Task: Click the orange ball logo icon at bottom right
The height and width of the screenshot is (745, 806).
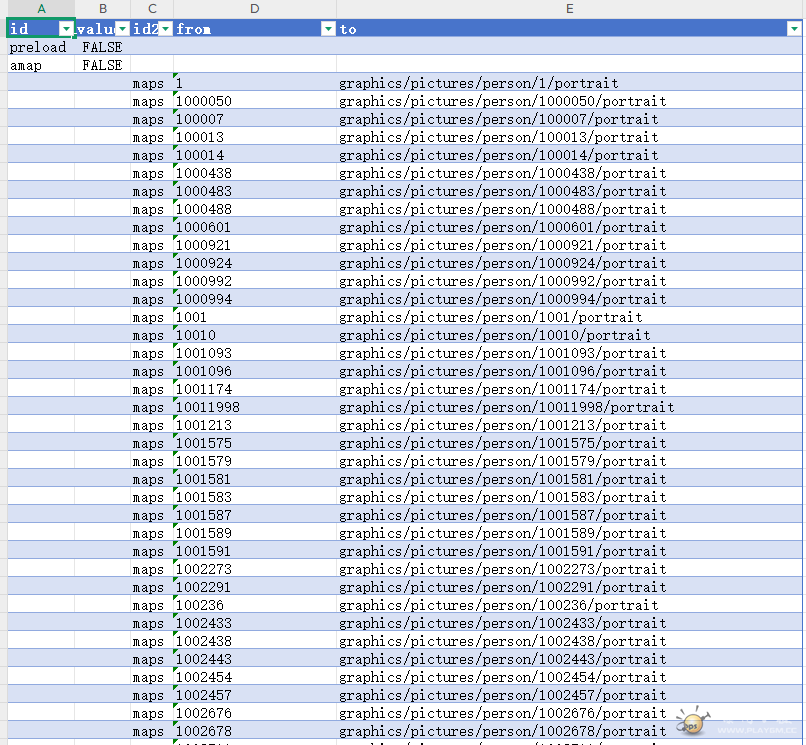Action: 689,723
